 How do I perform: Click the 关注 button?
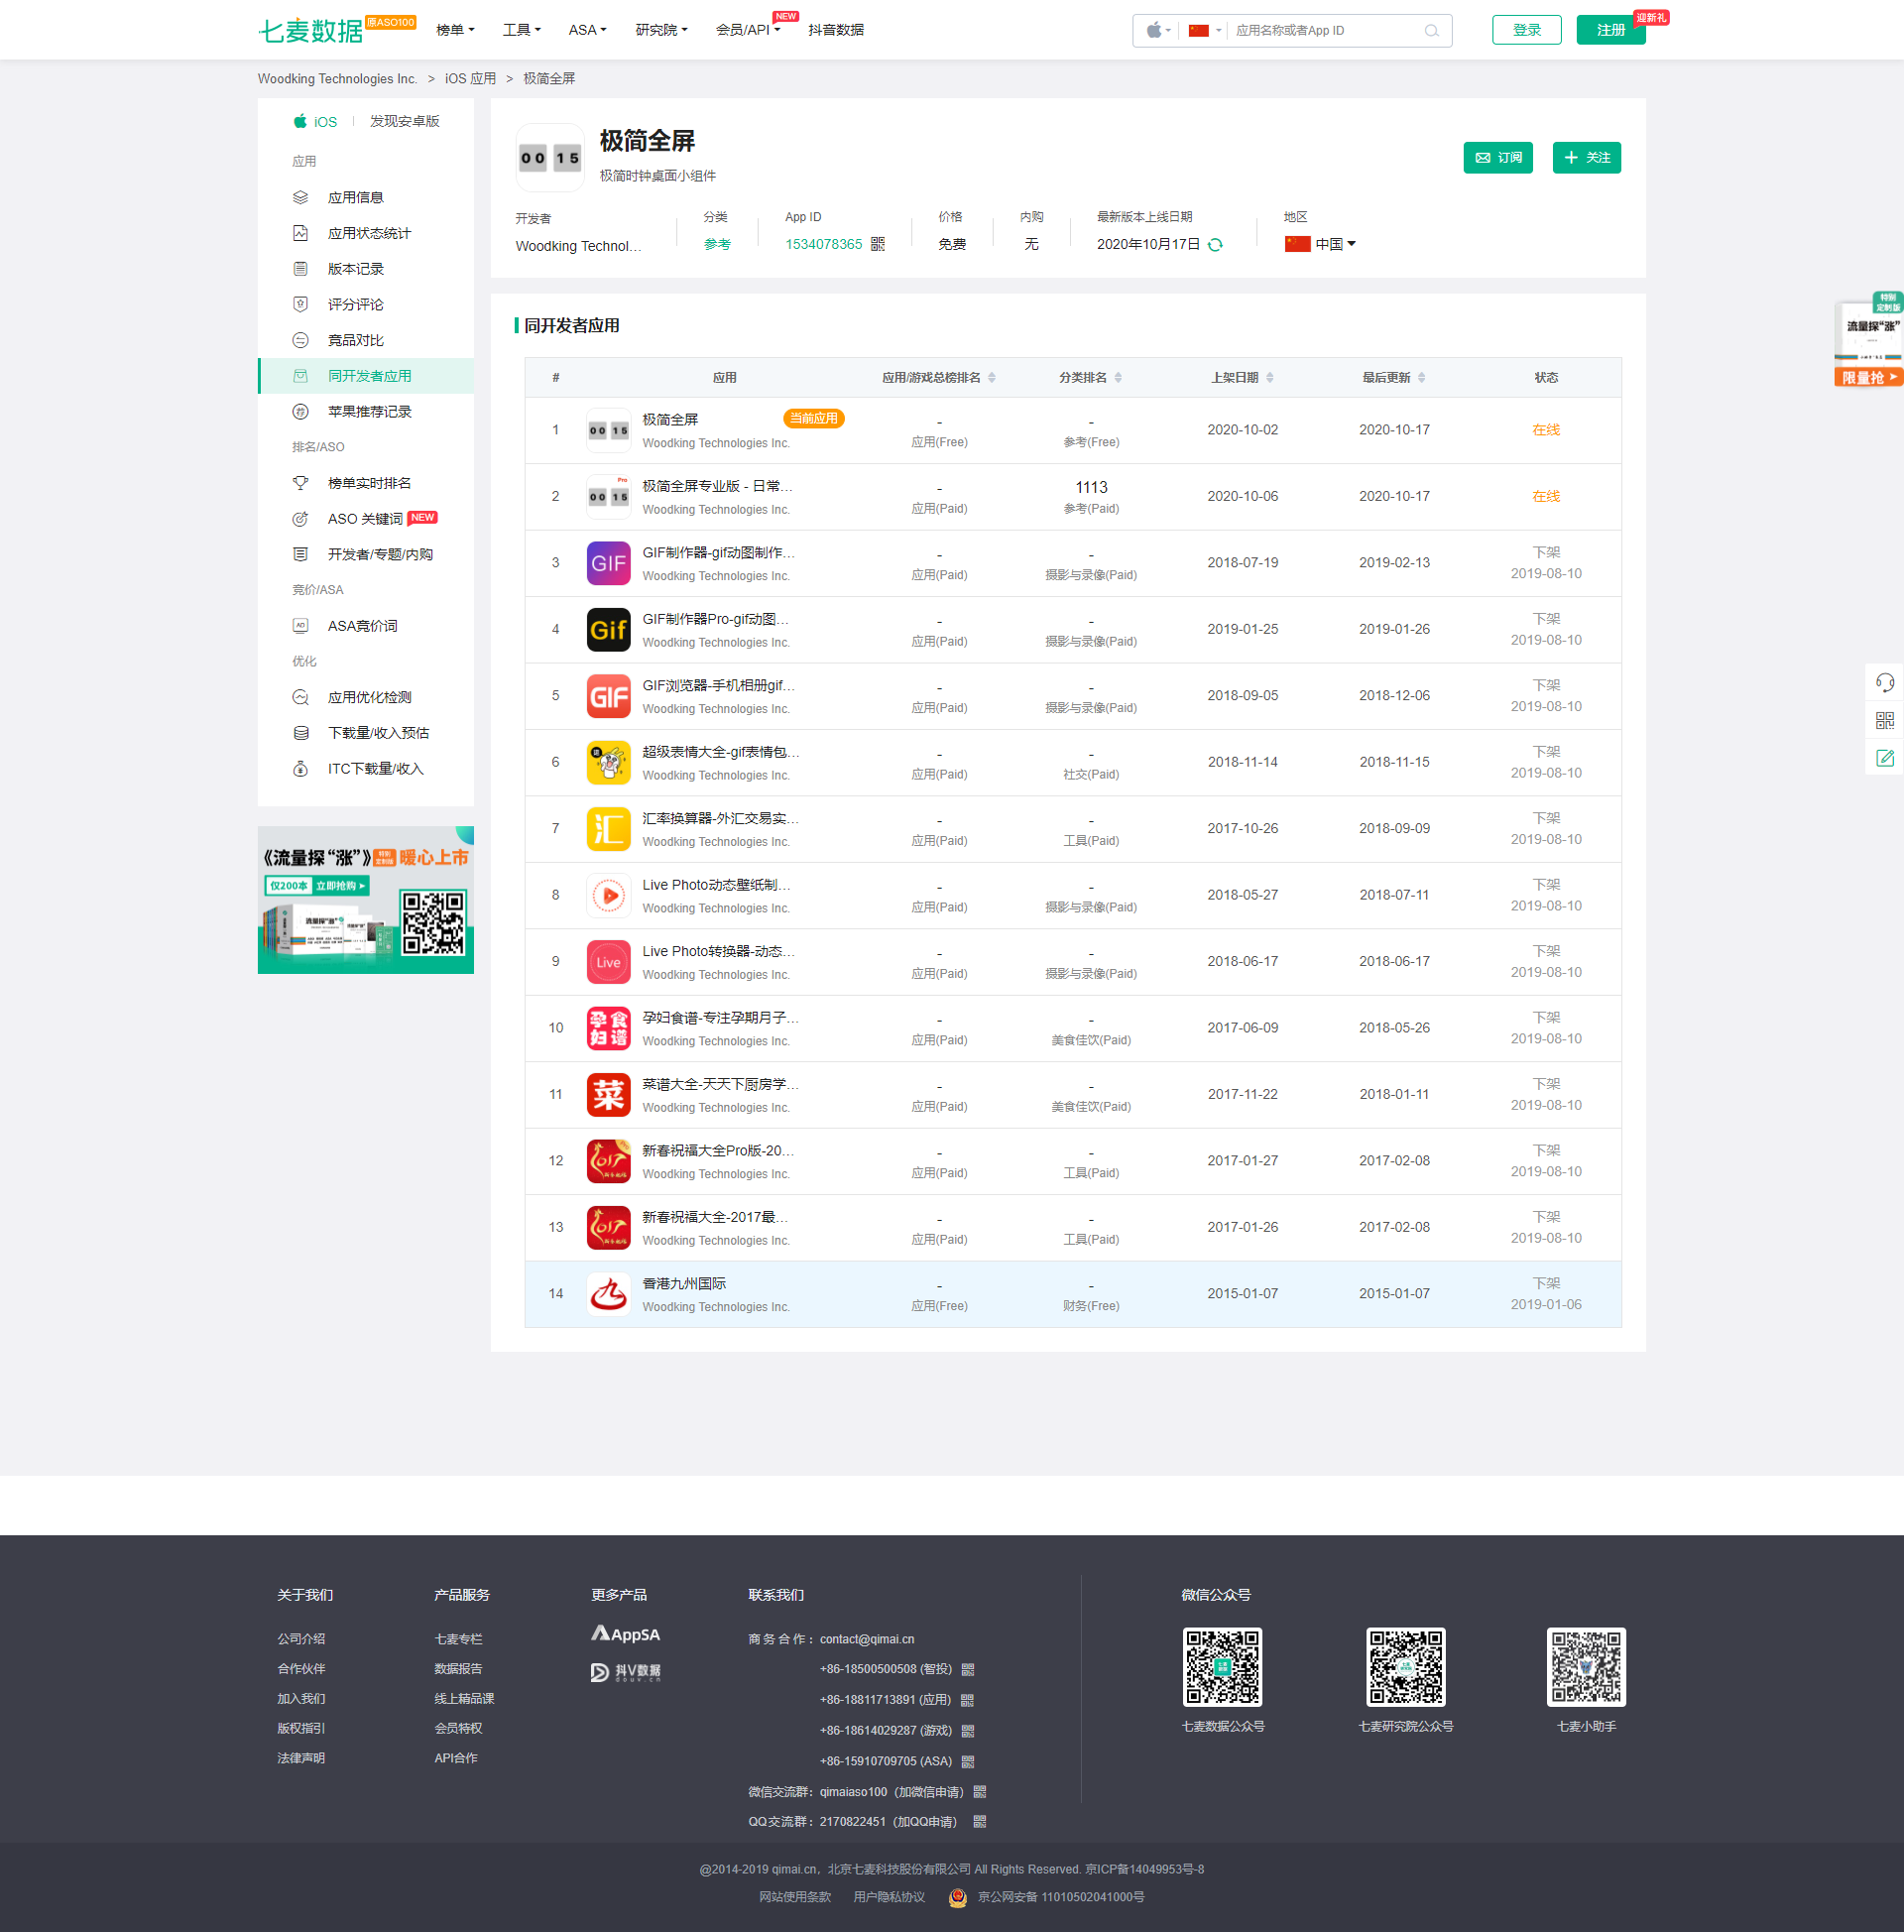(x=1586, y=158)
